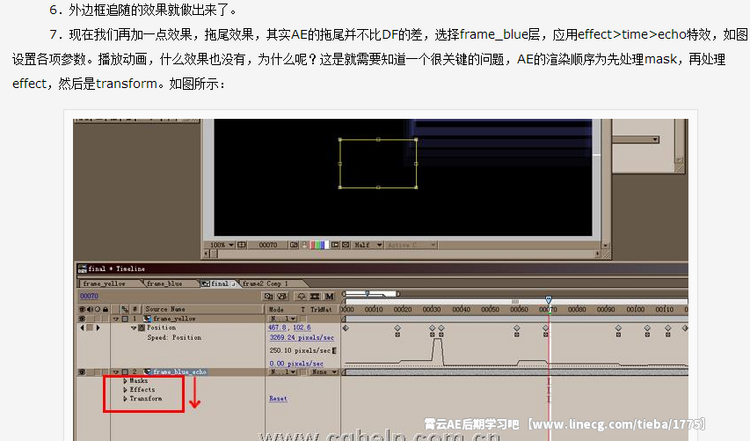Open the Half resolution dropdown
The image size is (750, 441).
point(367,245)
